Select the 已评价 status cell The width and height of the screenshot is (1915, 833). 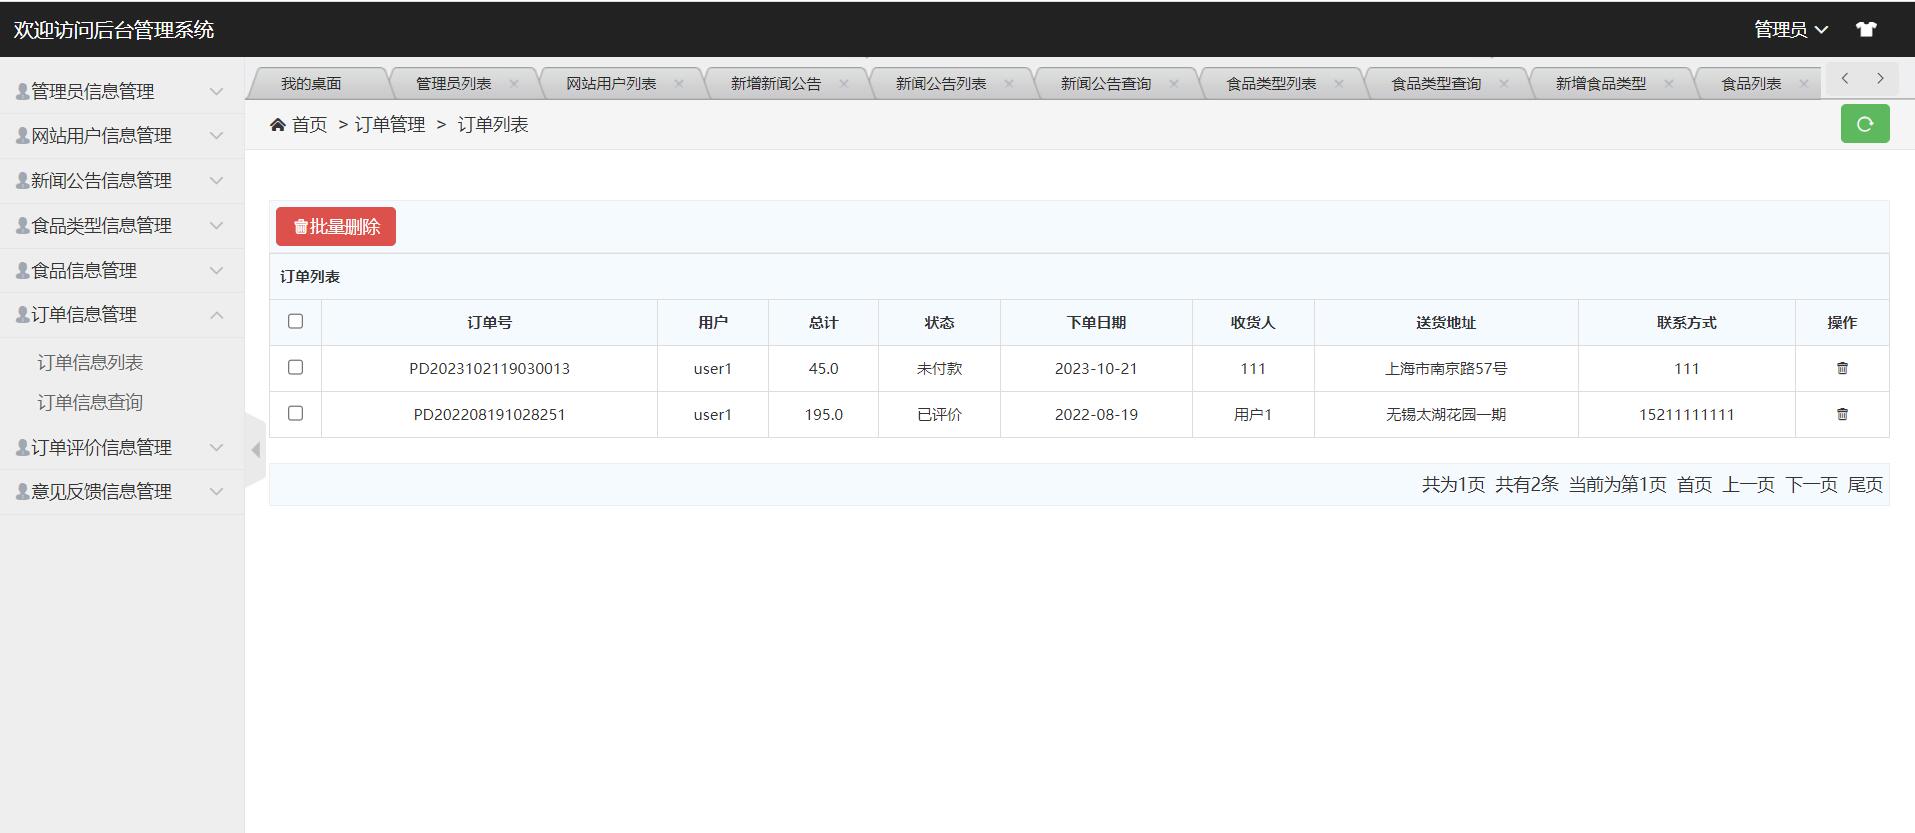pos(939,414)
